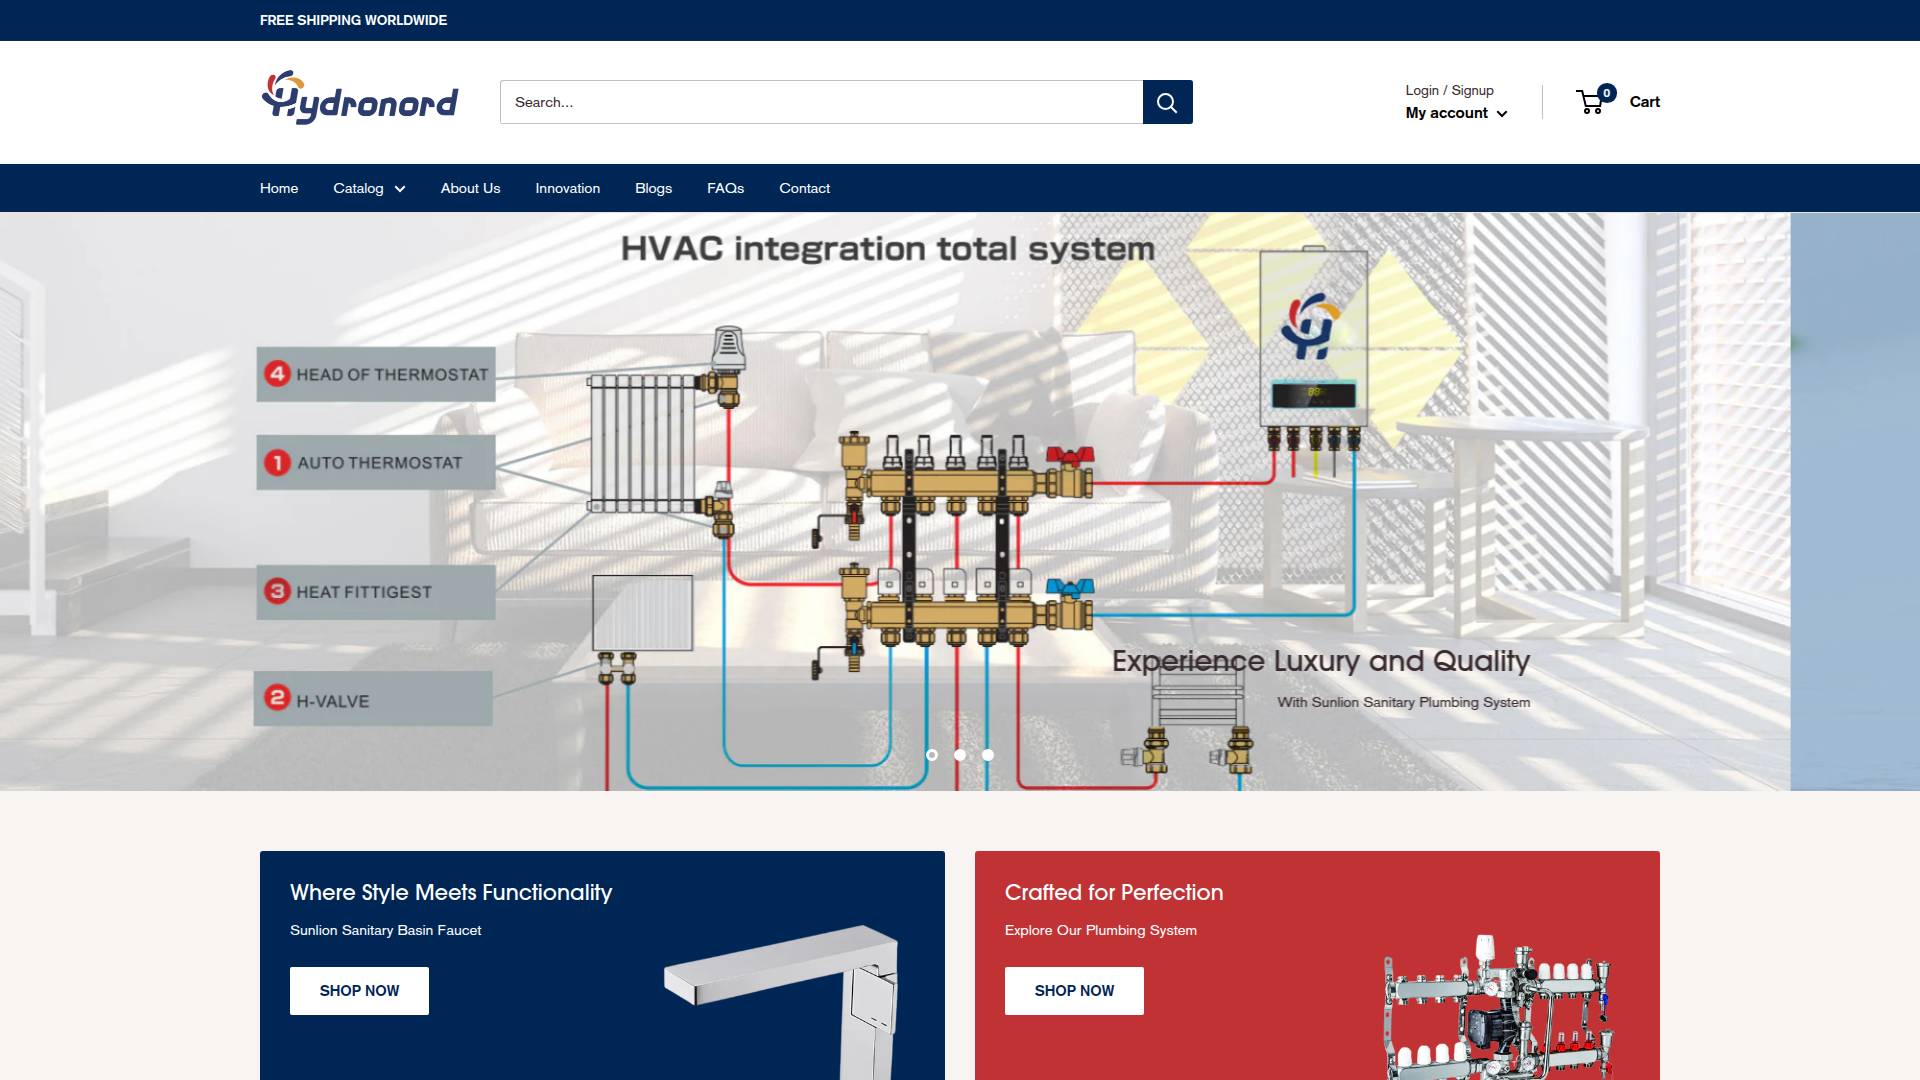
Task: Click Shop Now for Basin Faucet
Action: tap(359, 990)
